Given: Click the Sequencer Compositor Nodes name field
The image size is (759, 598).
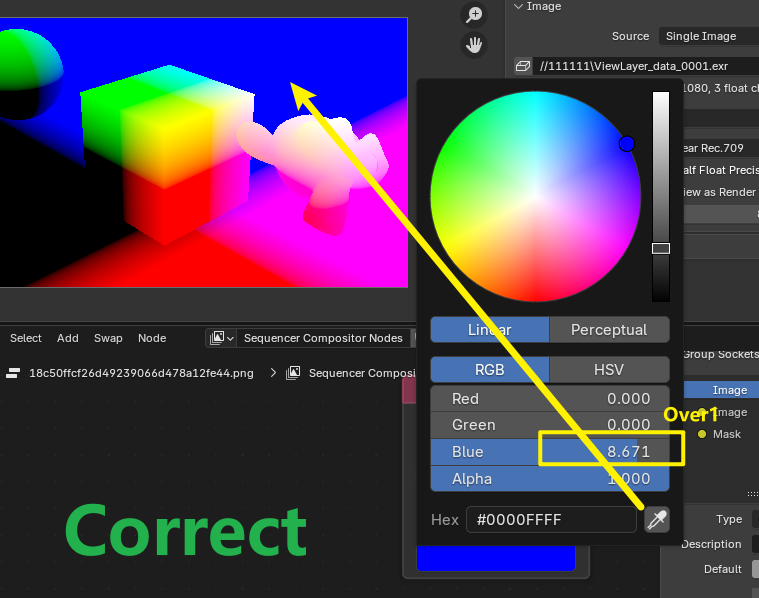Looking at the screenshot, I should click(323, 338).
